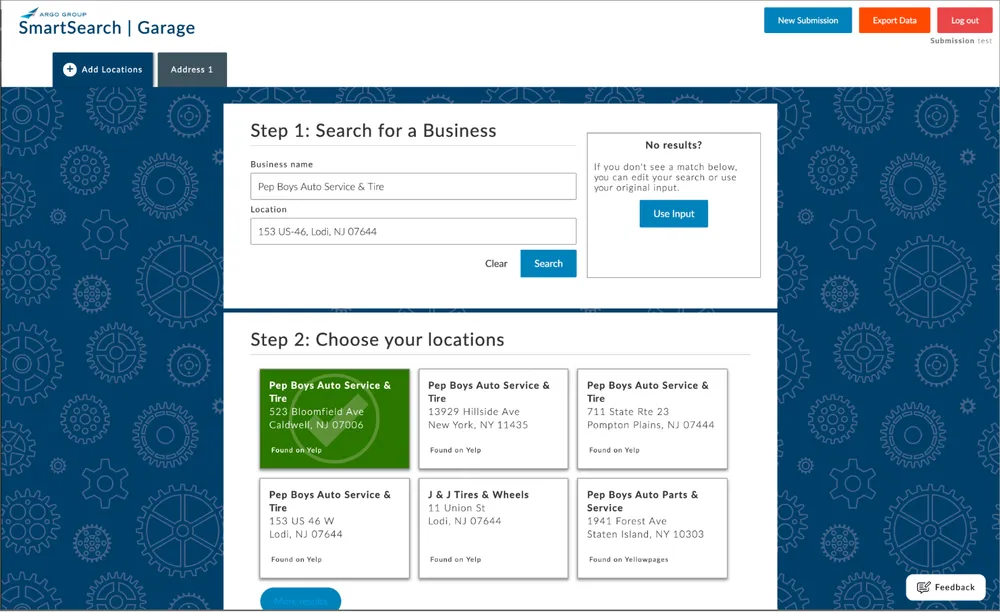Click the Export Data button
Screen dimensions: 1000x612
click(x=894, y=20)
